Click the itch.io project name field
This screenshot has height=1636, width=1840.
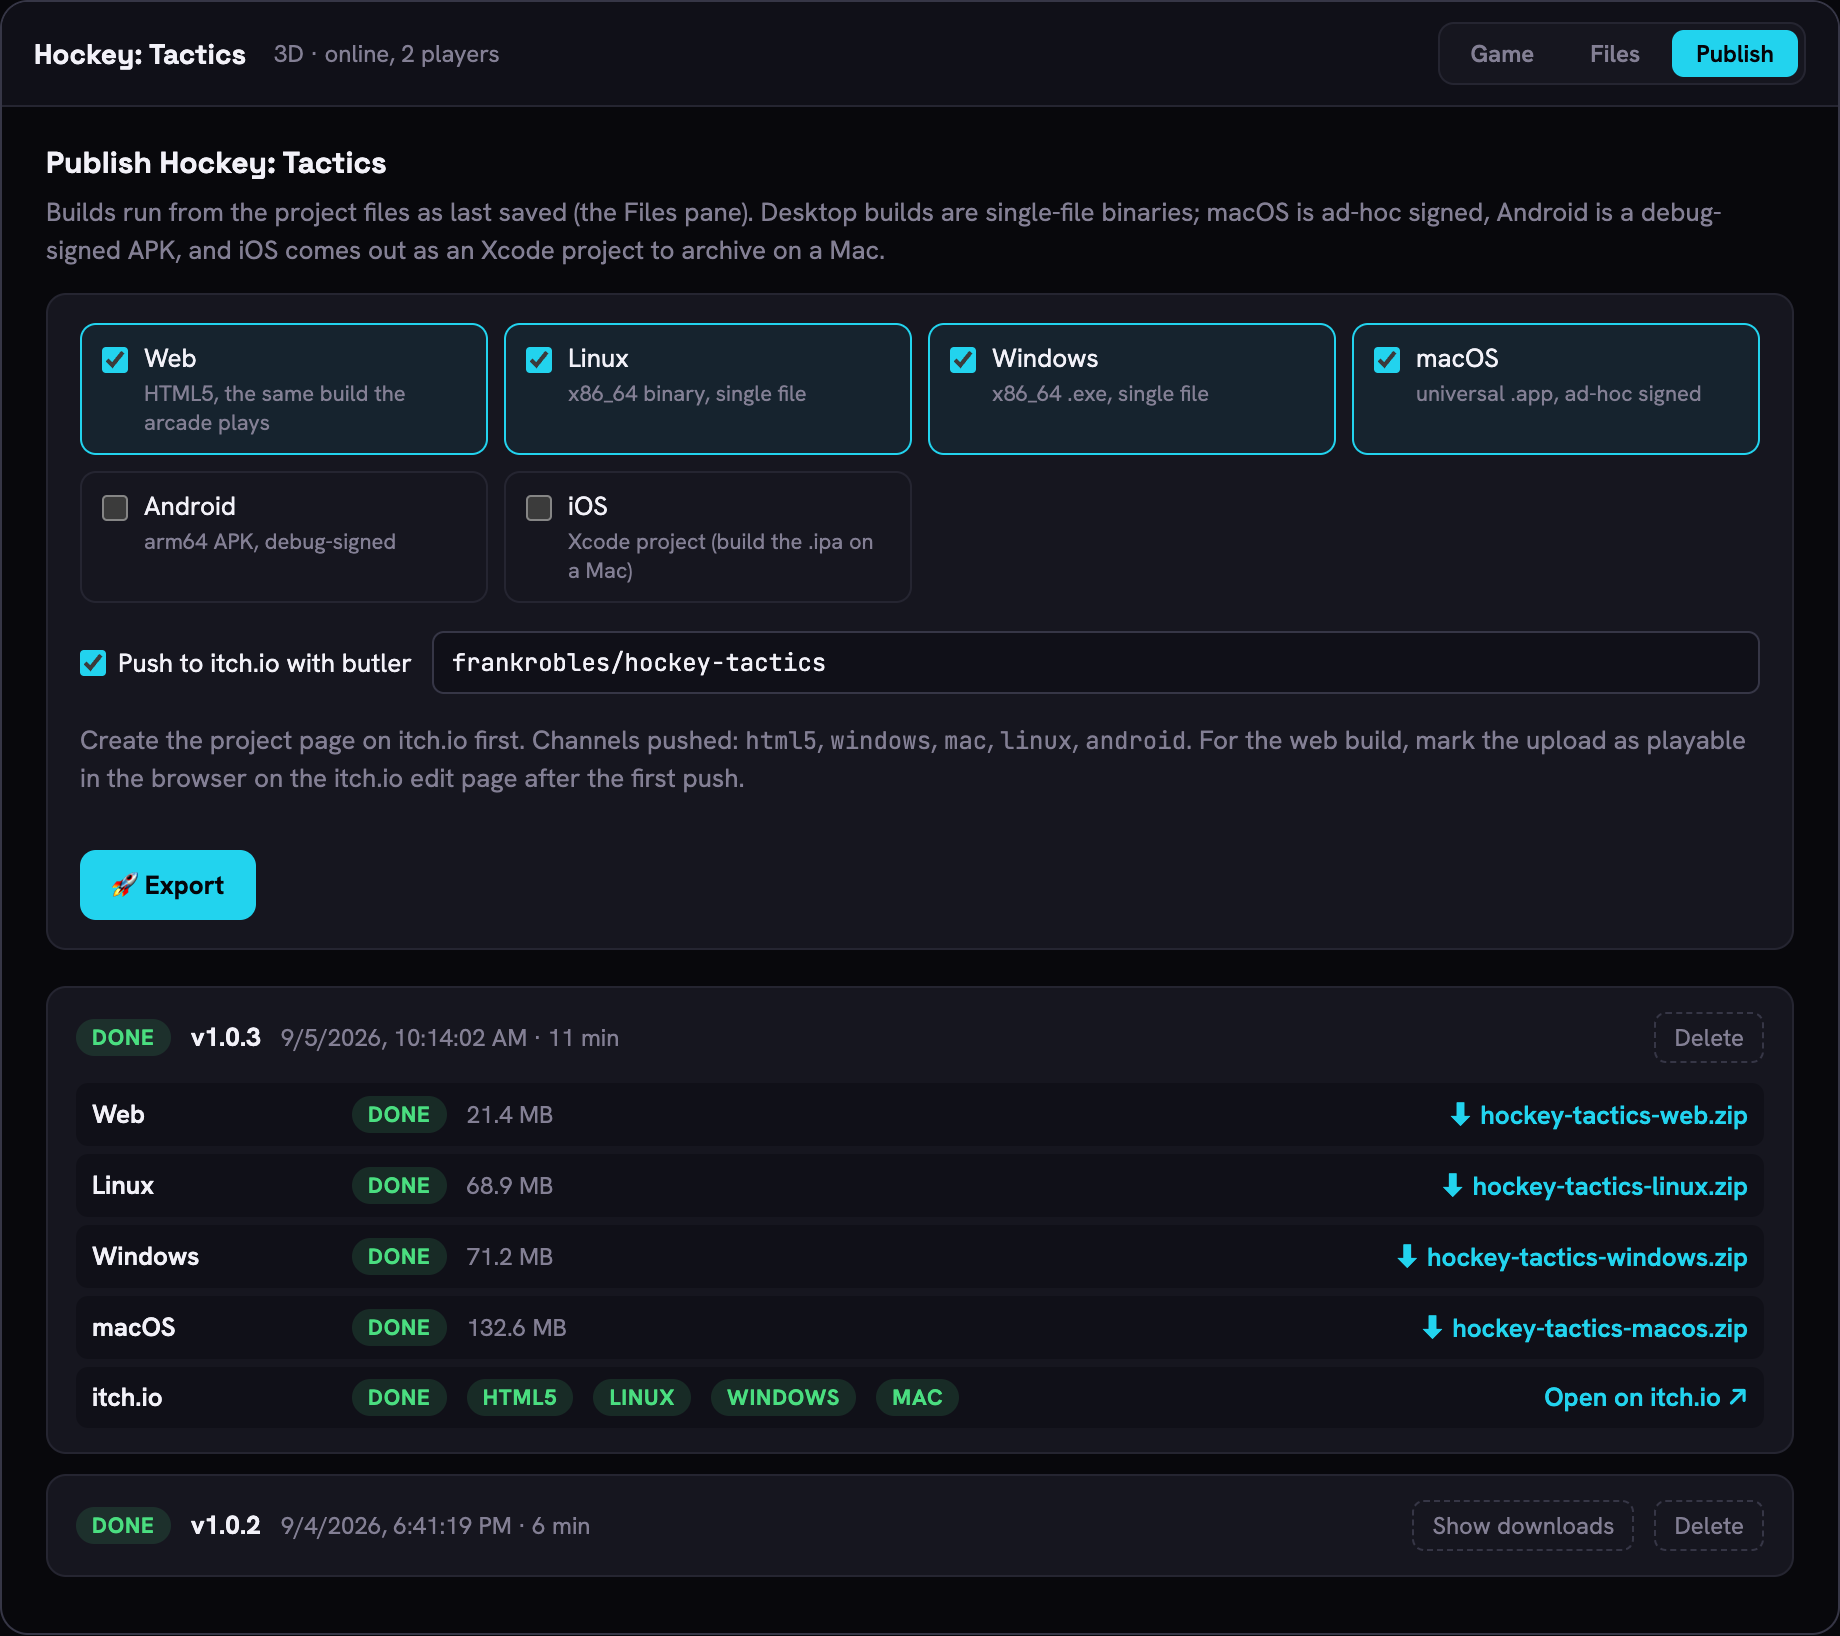pyautogui.click(x=1095, y=662)
